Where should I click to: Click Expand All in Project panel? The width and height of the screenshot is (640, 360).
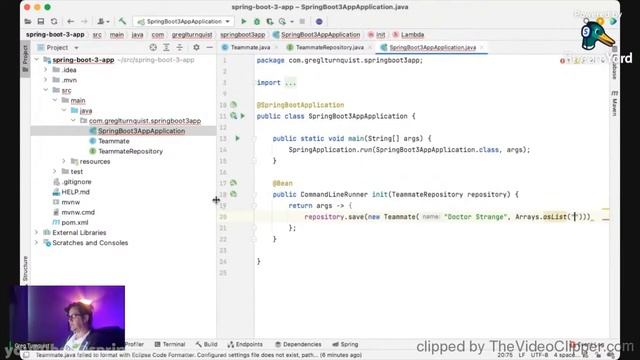(167, 48)
